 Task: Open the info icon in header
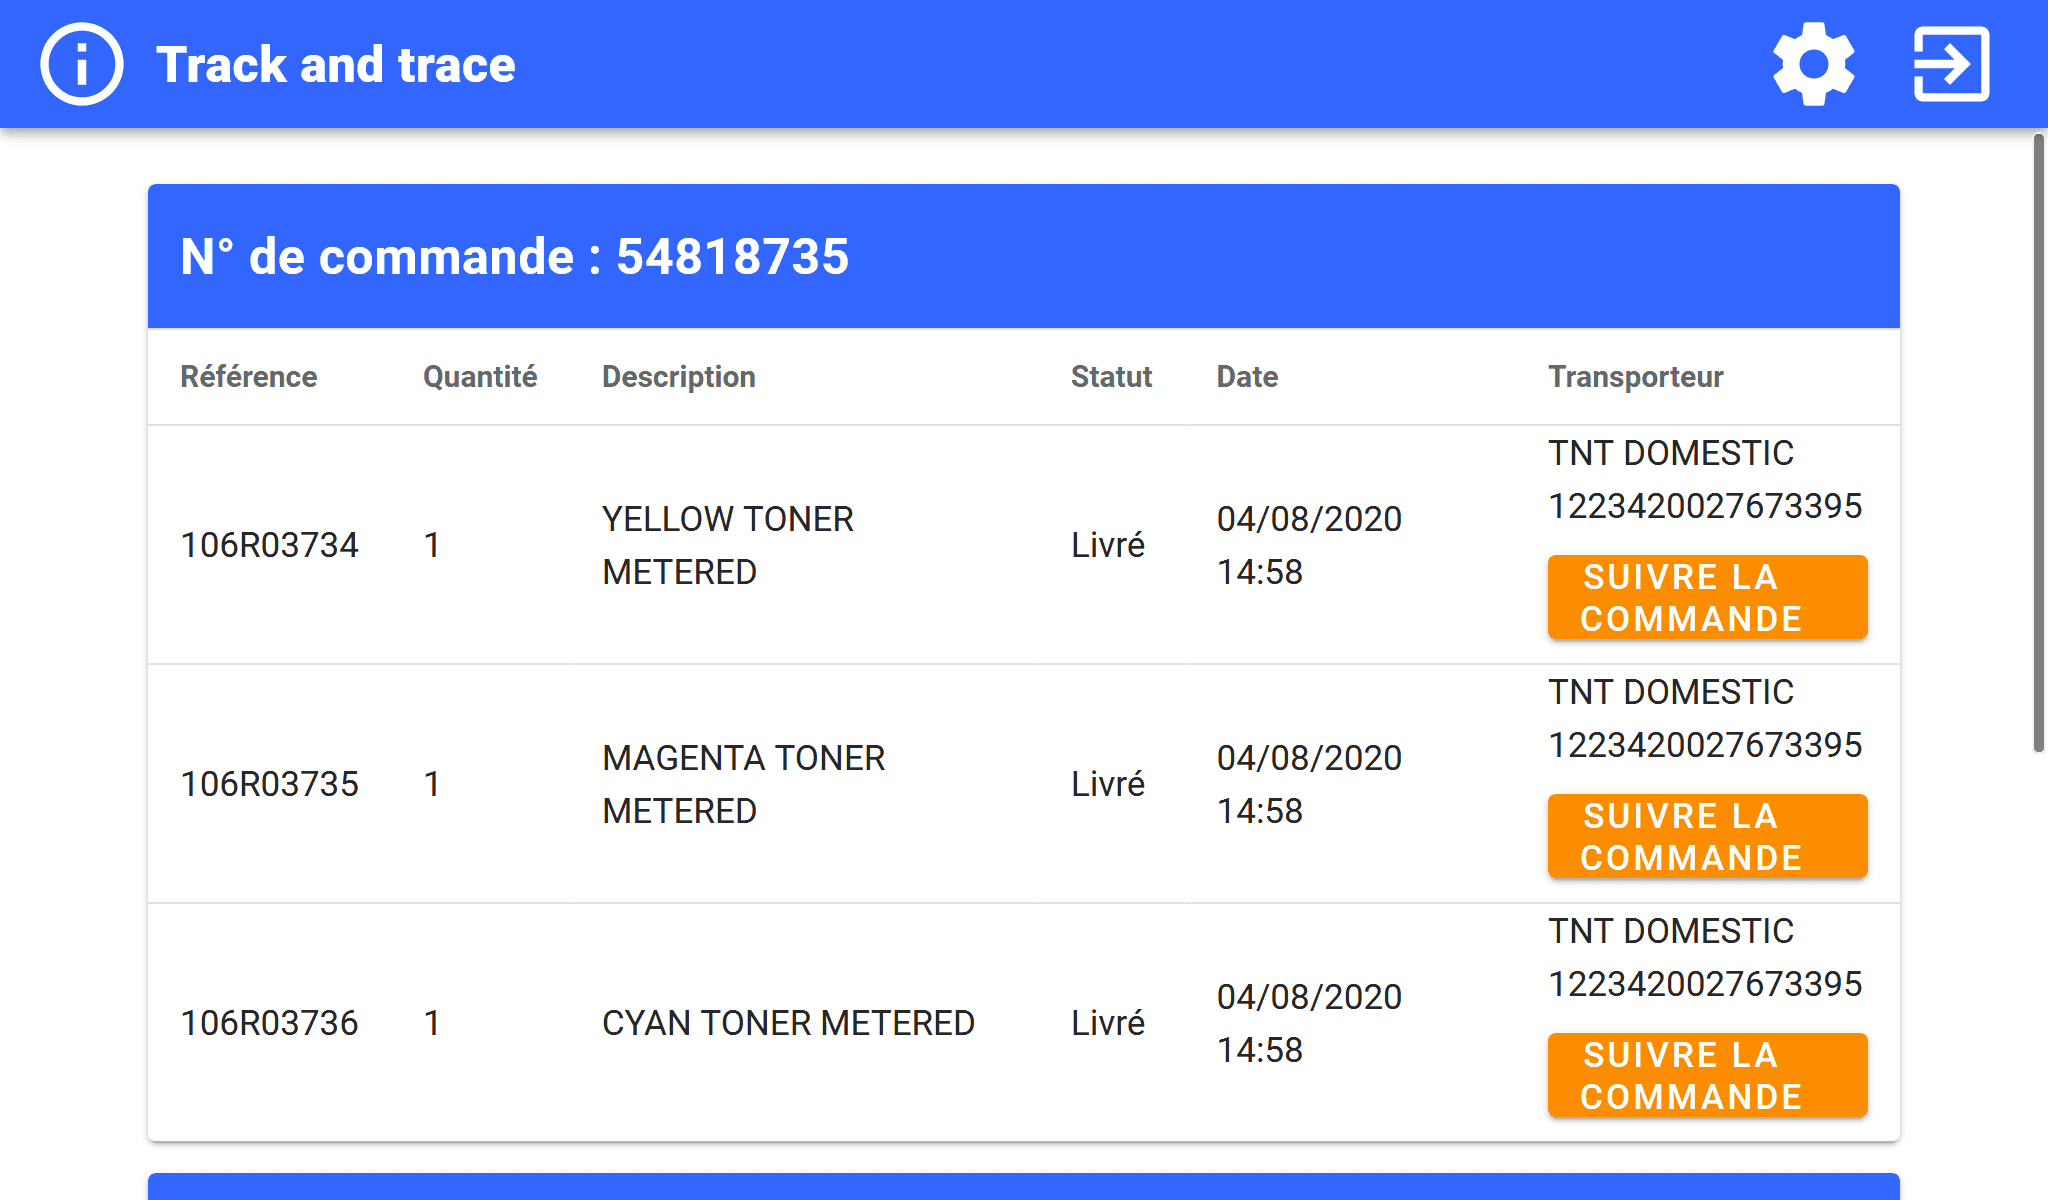[x=82, y=64]
